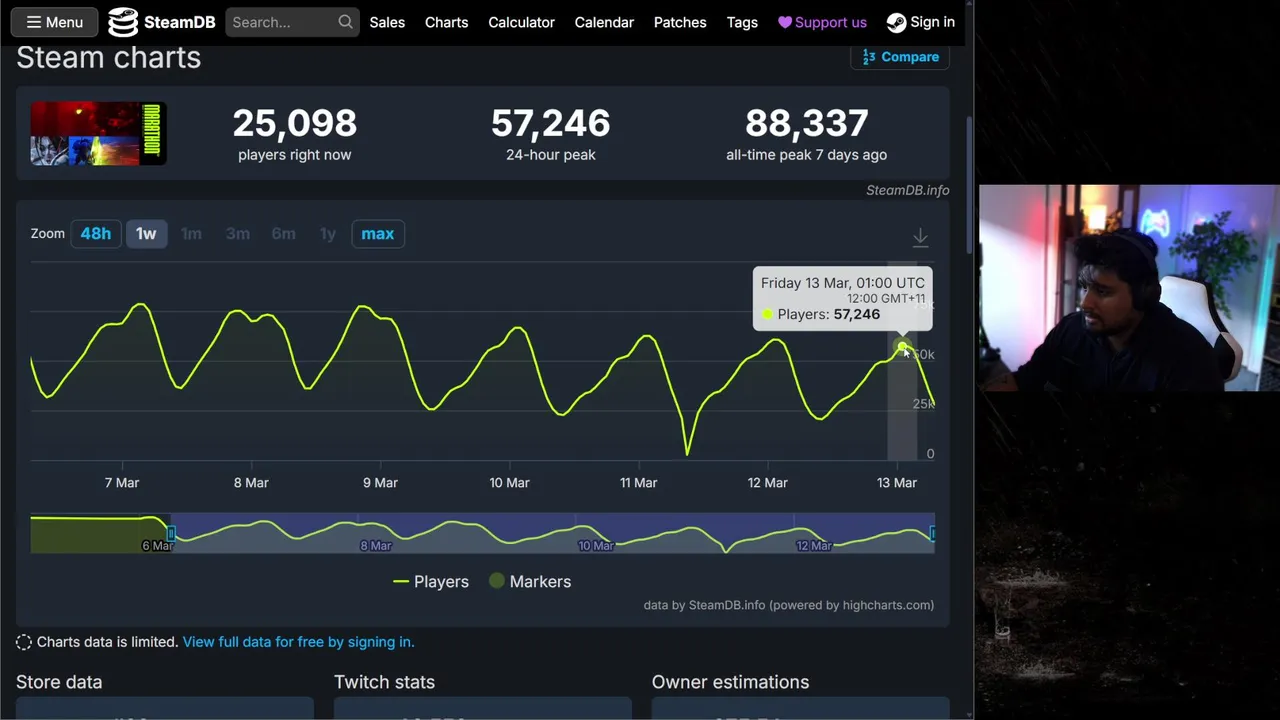Select the 48h zoom range
This screenshot has height=720, width=1280.
(x=96, y=234)
